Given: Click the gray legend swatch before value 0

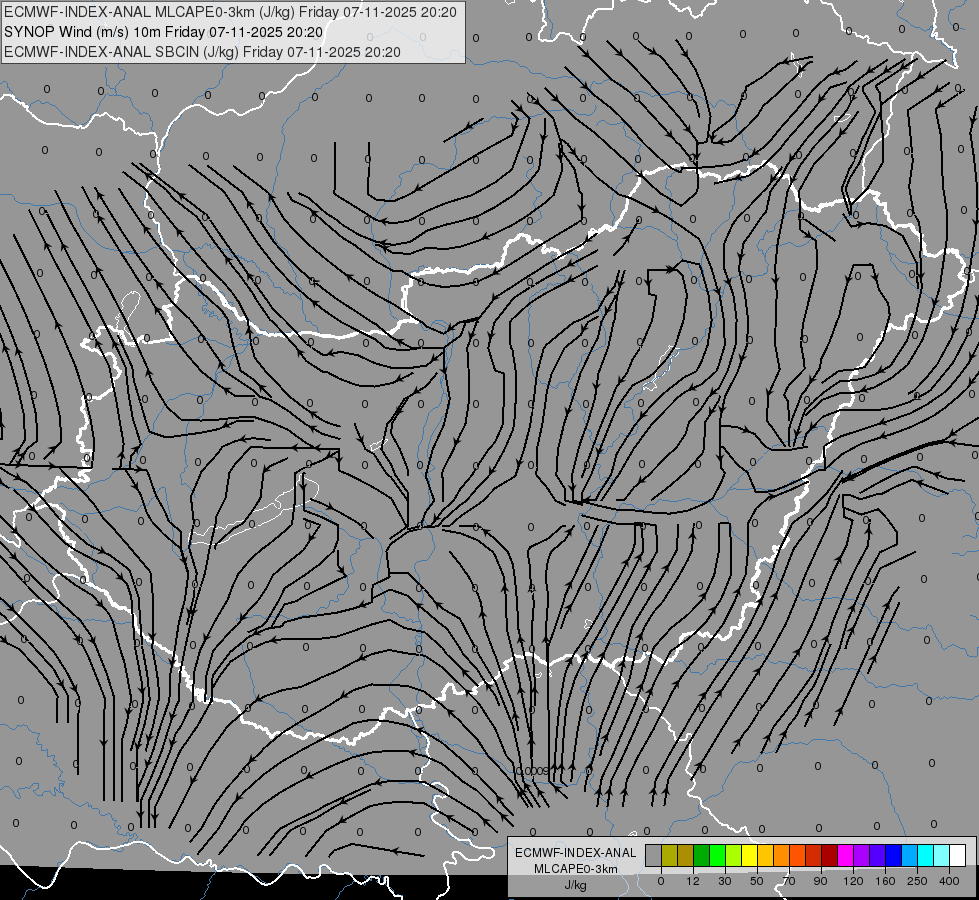Looking at the screenshot, I should (x=654, y=855).
